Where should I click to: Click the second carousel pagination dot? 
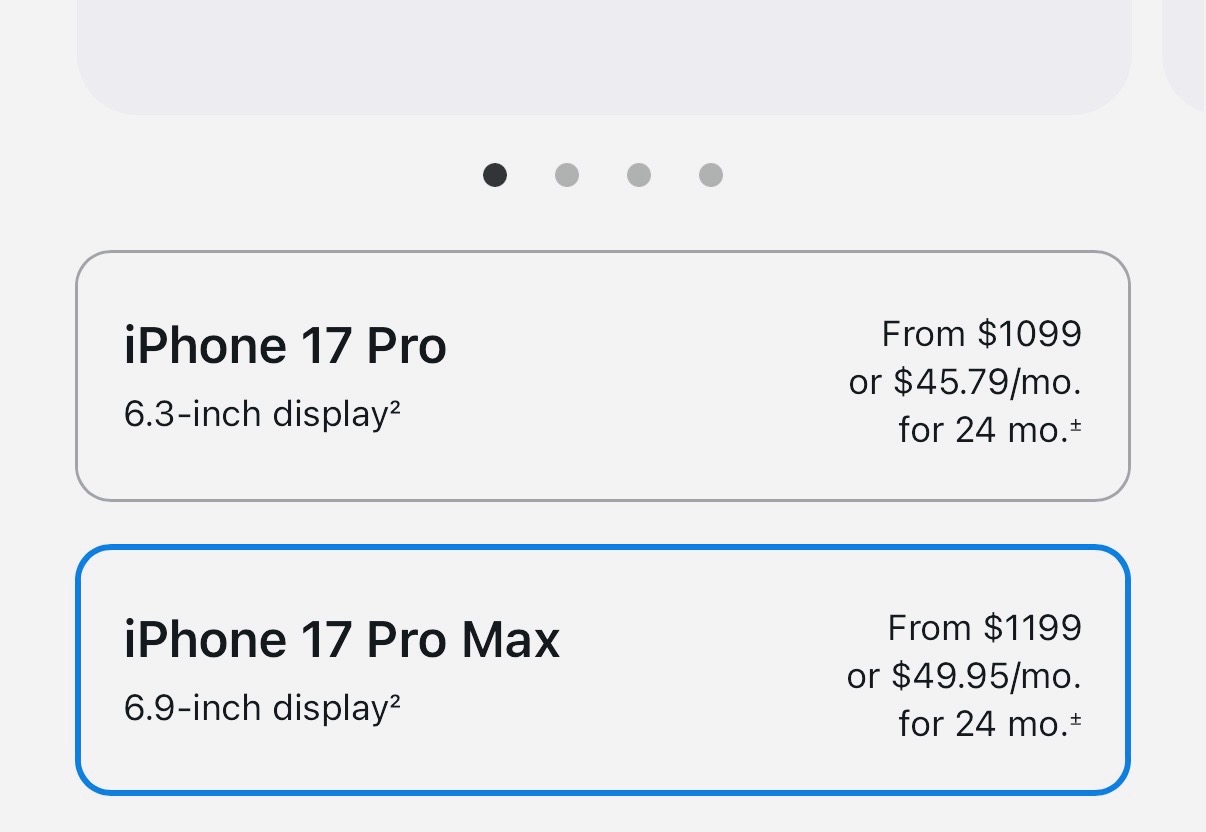point(567,175)
